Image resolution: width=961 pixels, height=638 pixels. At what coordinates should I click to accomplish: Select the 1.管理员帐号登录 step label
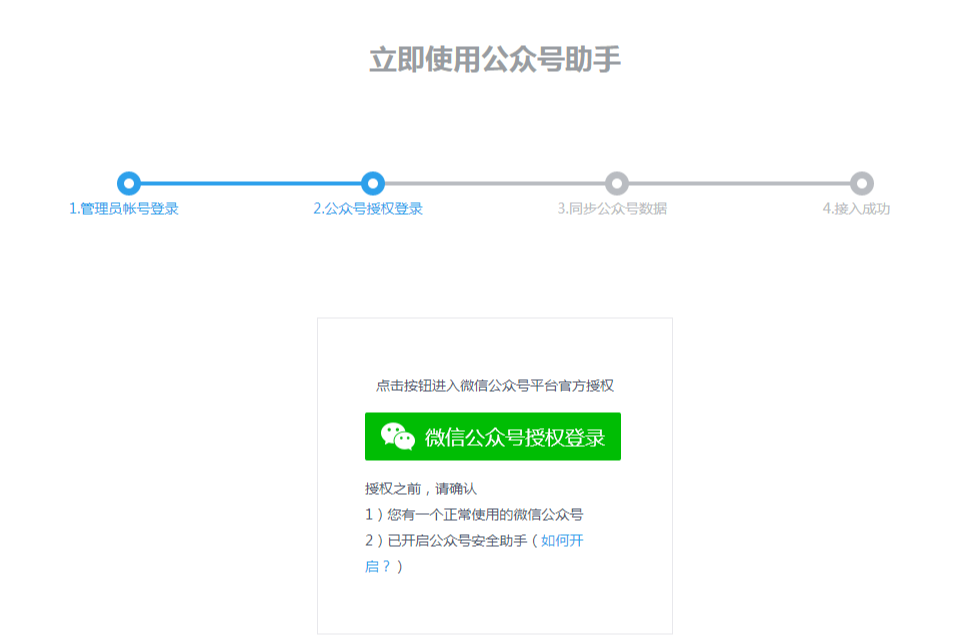pyautogui.click(x=124, y=209)
